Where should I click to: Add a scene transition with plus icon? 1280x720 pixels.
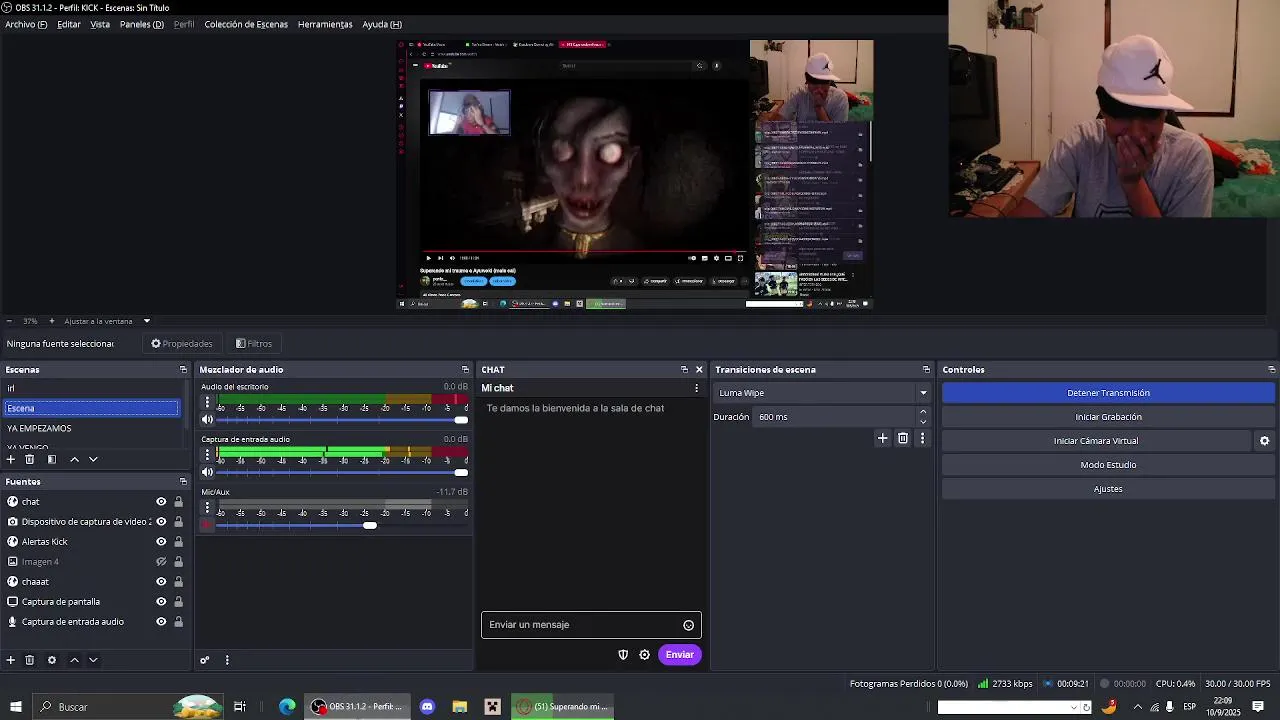pyautogui.click(x=882, y=438)
